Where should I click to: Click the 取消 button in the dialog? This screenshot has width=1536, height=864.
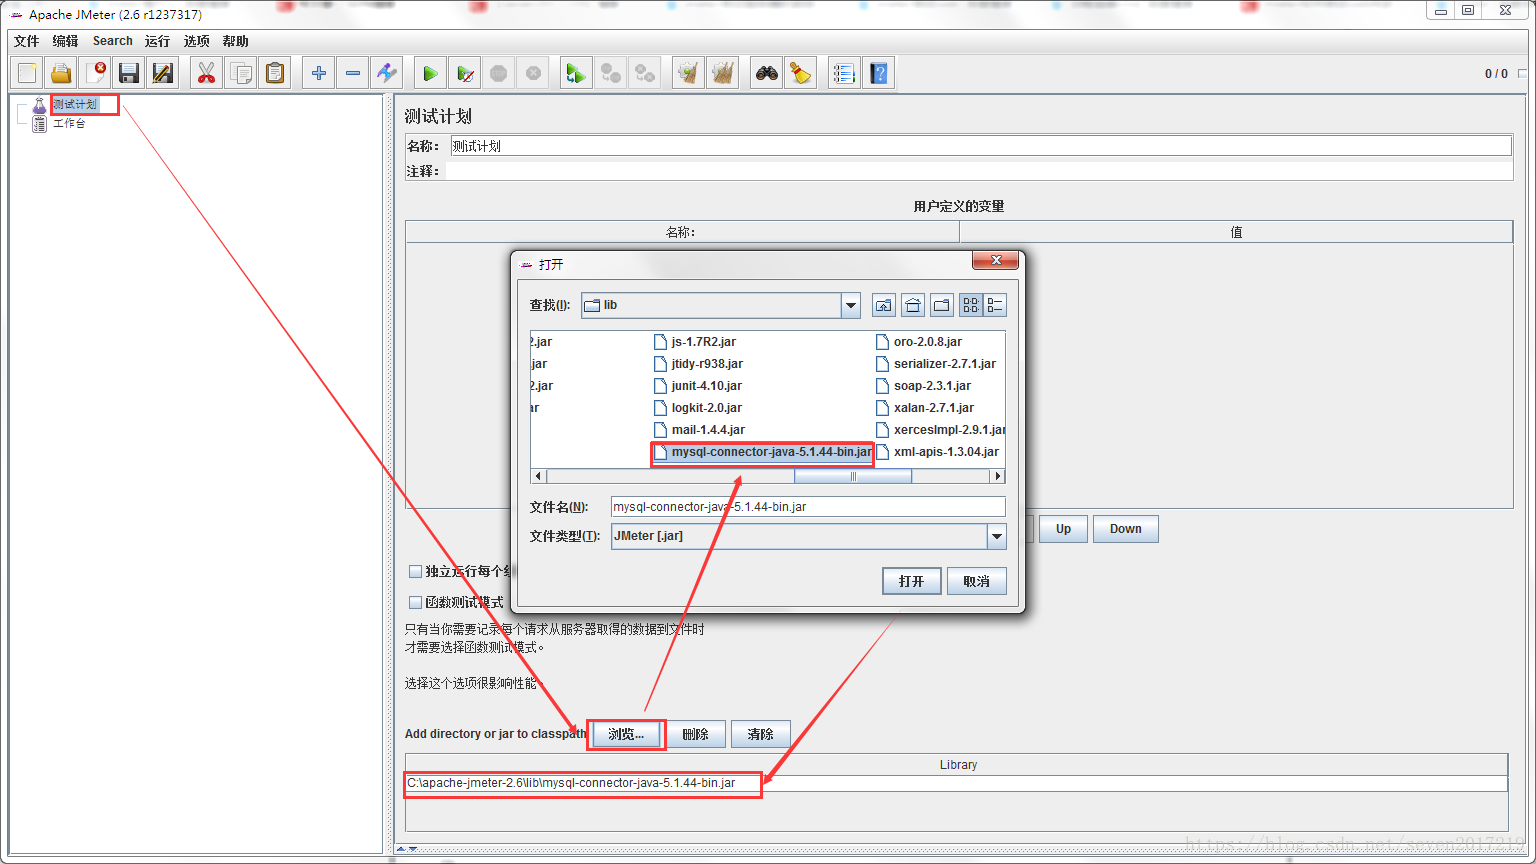[977, 581]
